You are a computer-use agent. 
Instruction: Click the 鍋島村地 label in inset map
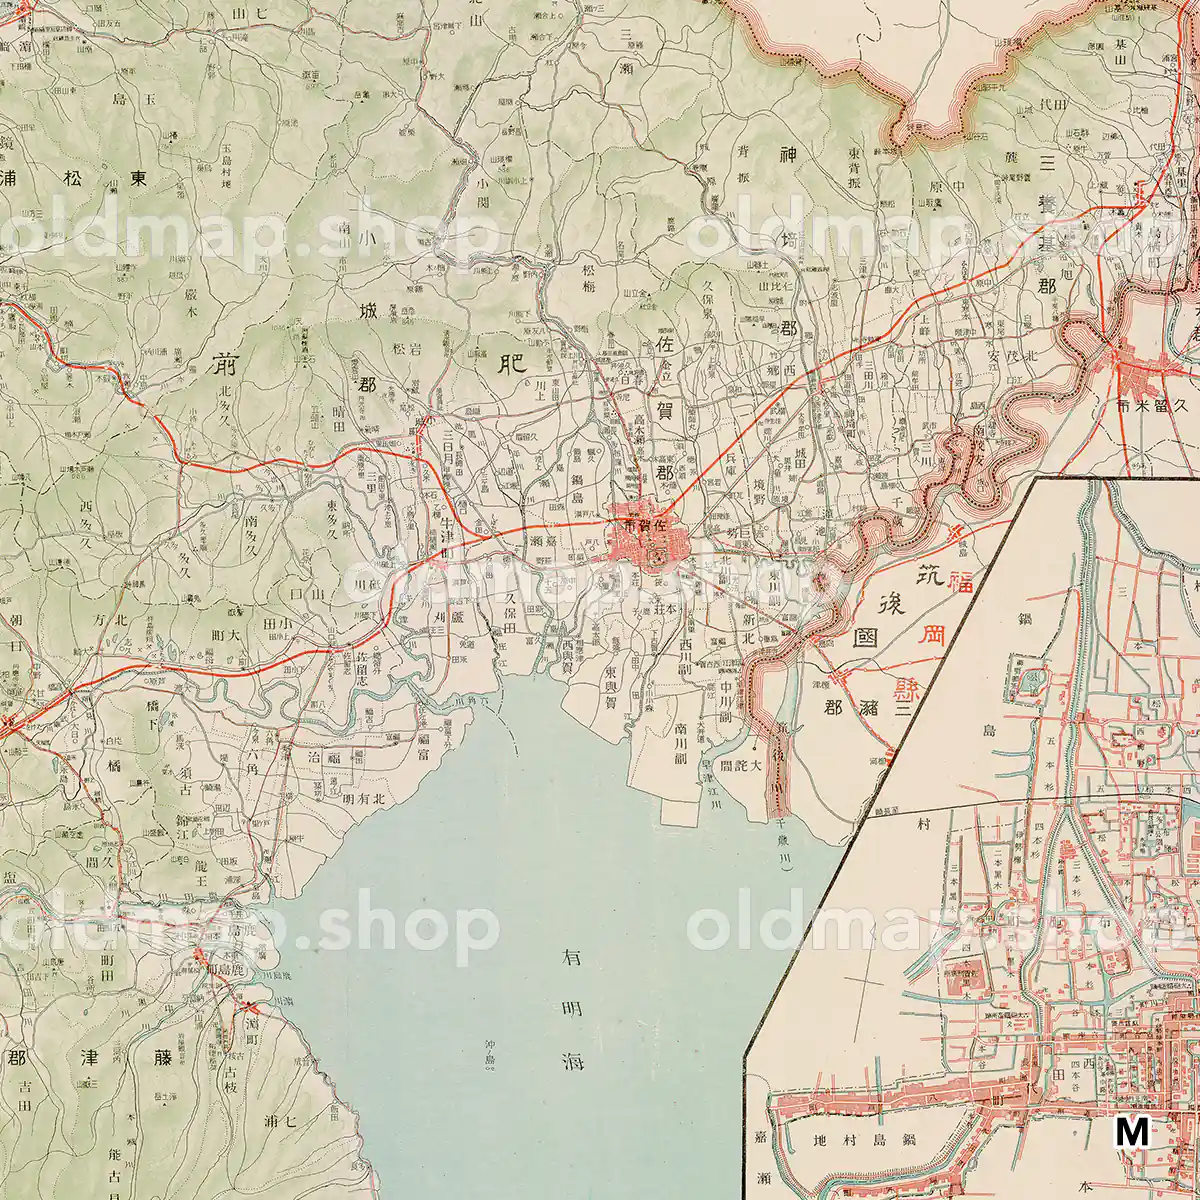point(850,1139)
